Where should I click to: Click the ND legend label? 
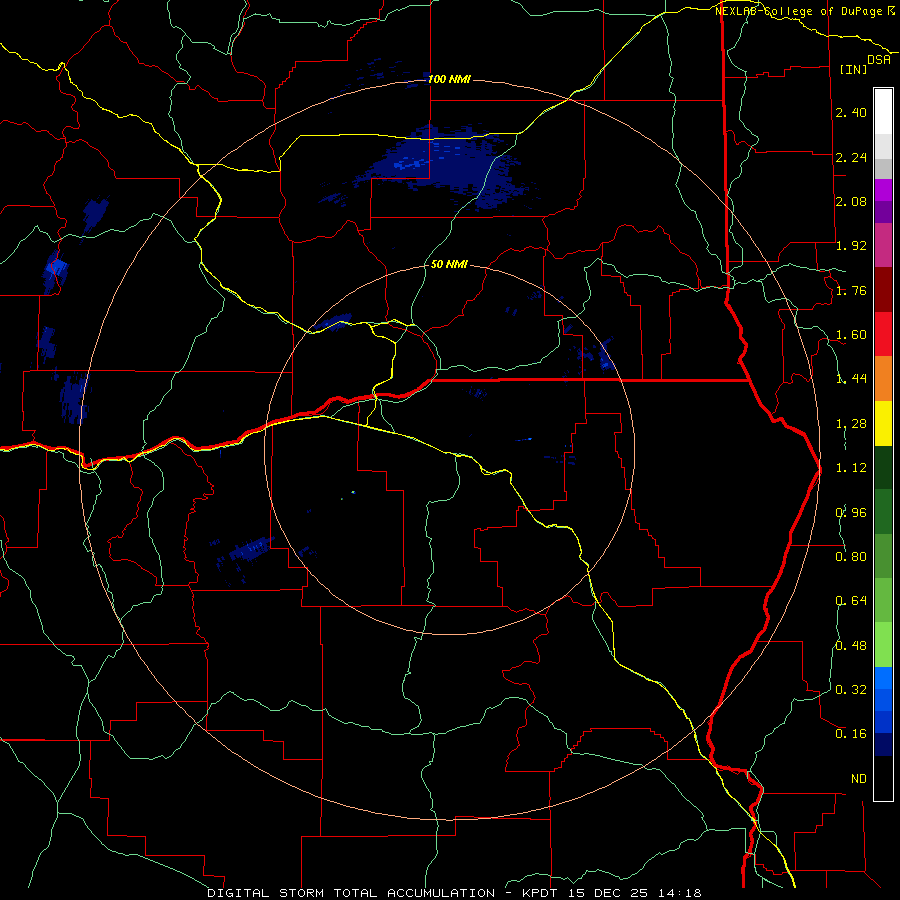[x=859, y=779]
